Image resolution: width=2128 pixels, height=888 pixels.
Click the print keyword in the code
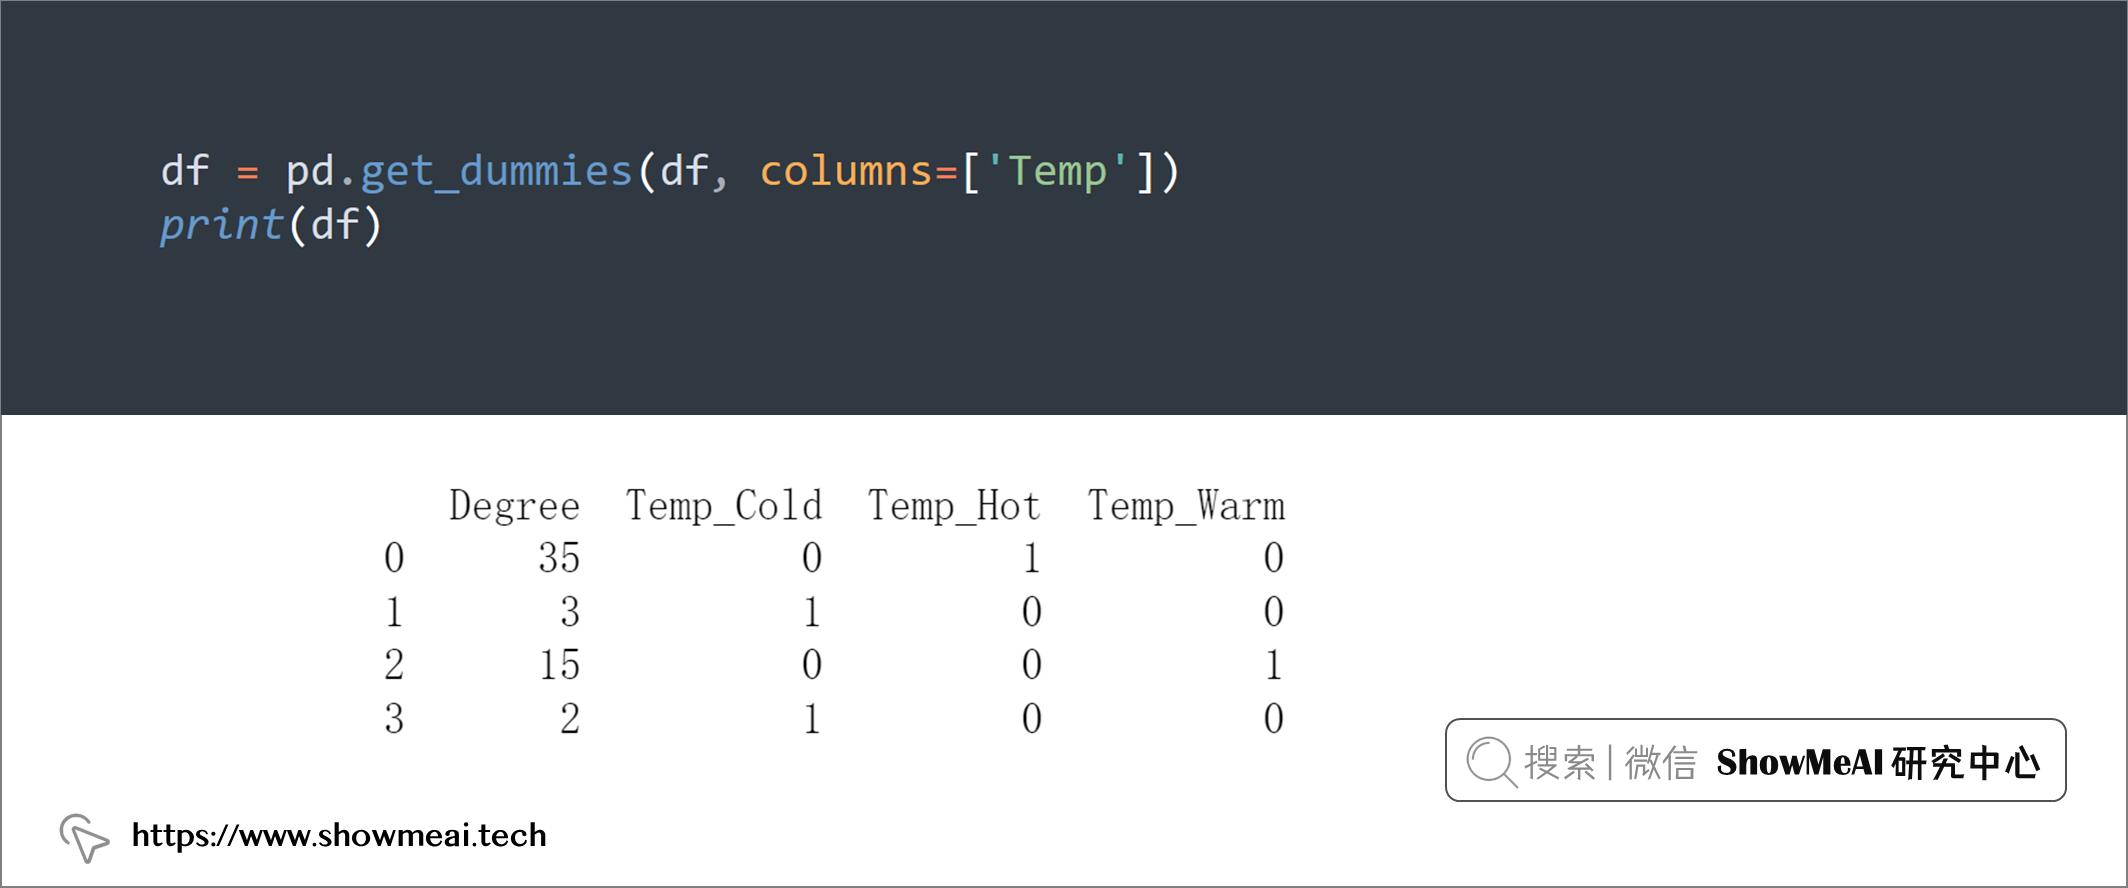[222, 225]
